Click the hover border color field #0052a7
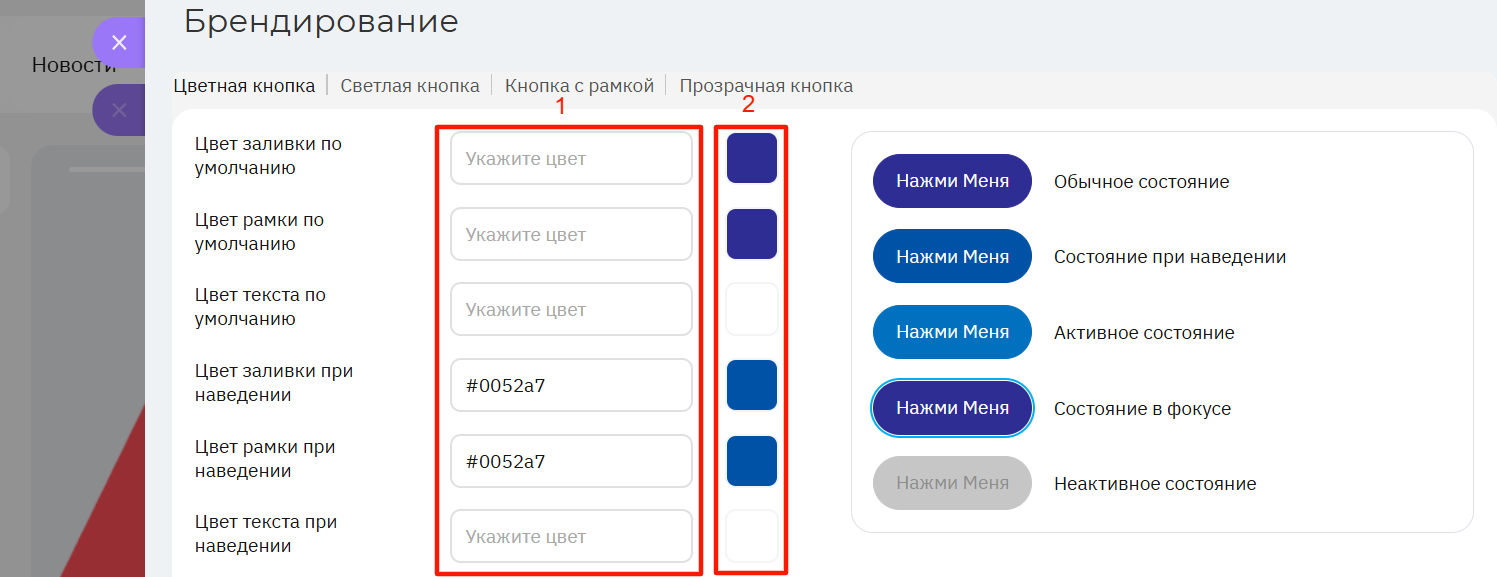Screen dimensions: 1497x577 (x=571, y=462)
